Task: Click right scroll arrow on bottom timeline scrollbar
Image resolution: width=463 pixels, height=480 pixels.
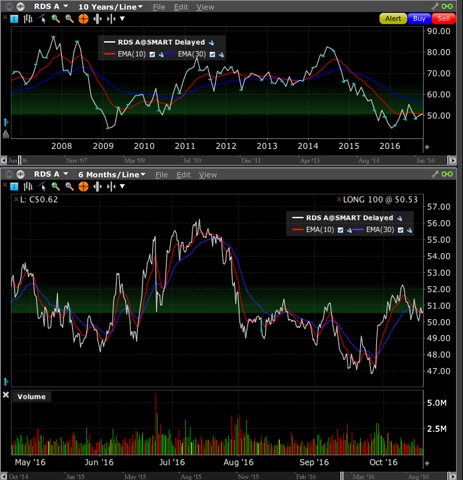Action: click(452, 476)
